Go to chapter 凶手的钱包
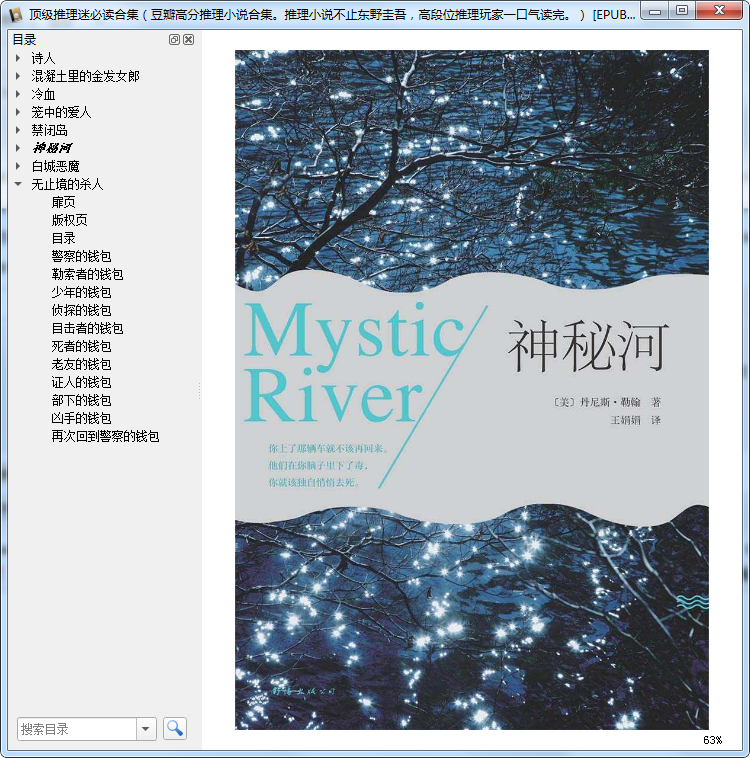This screenshot has width=750, height=758. point(81,418)
